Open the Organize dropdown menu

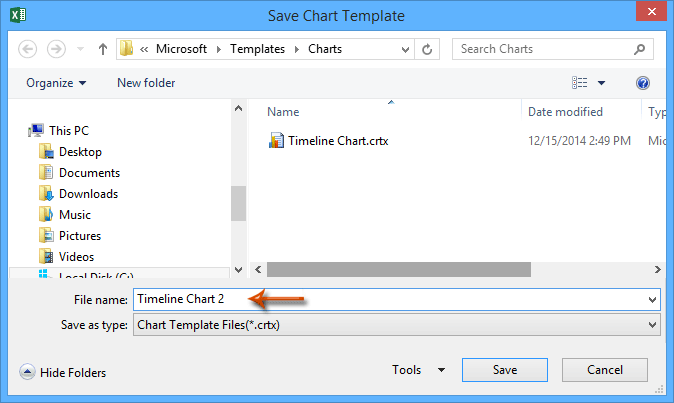(x=56, y=83)
